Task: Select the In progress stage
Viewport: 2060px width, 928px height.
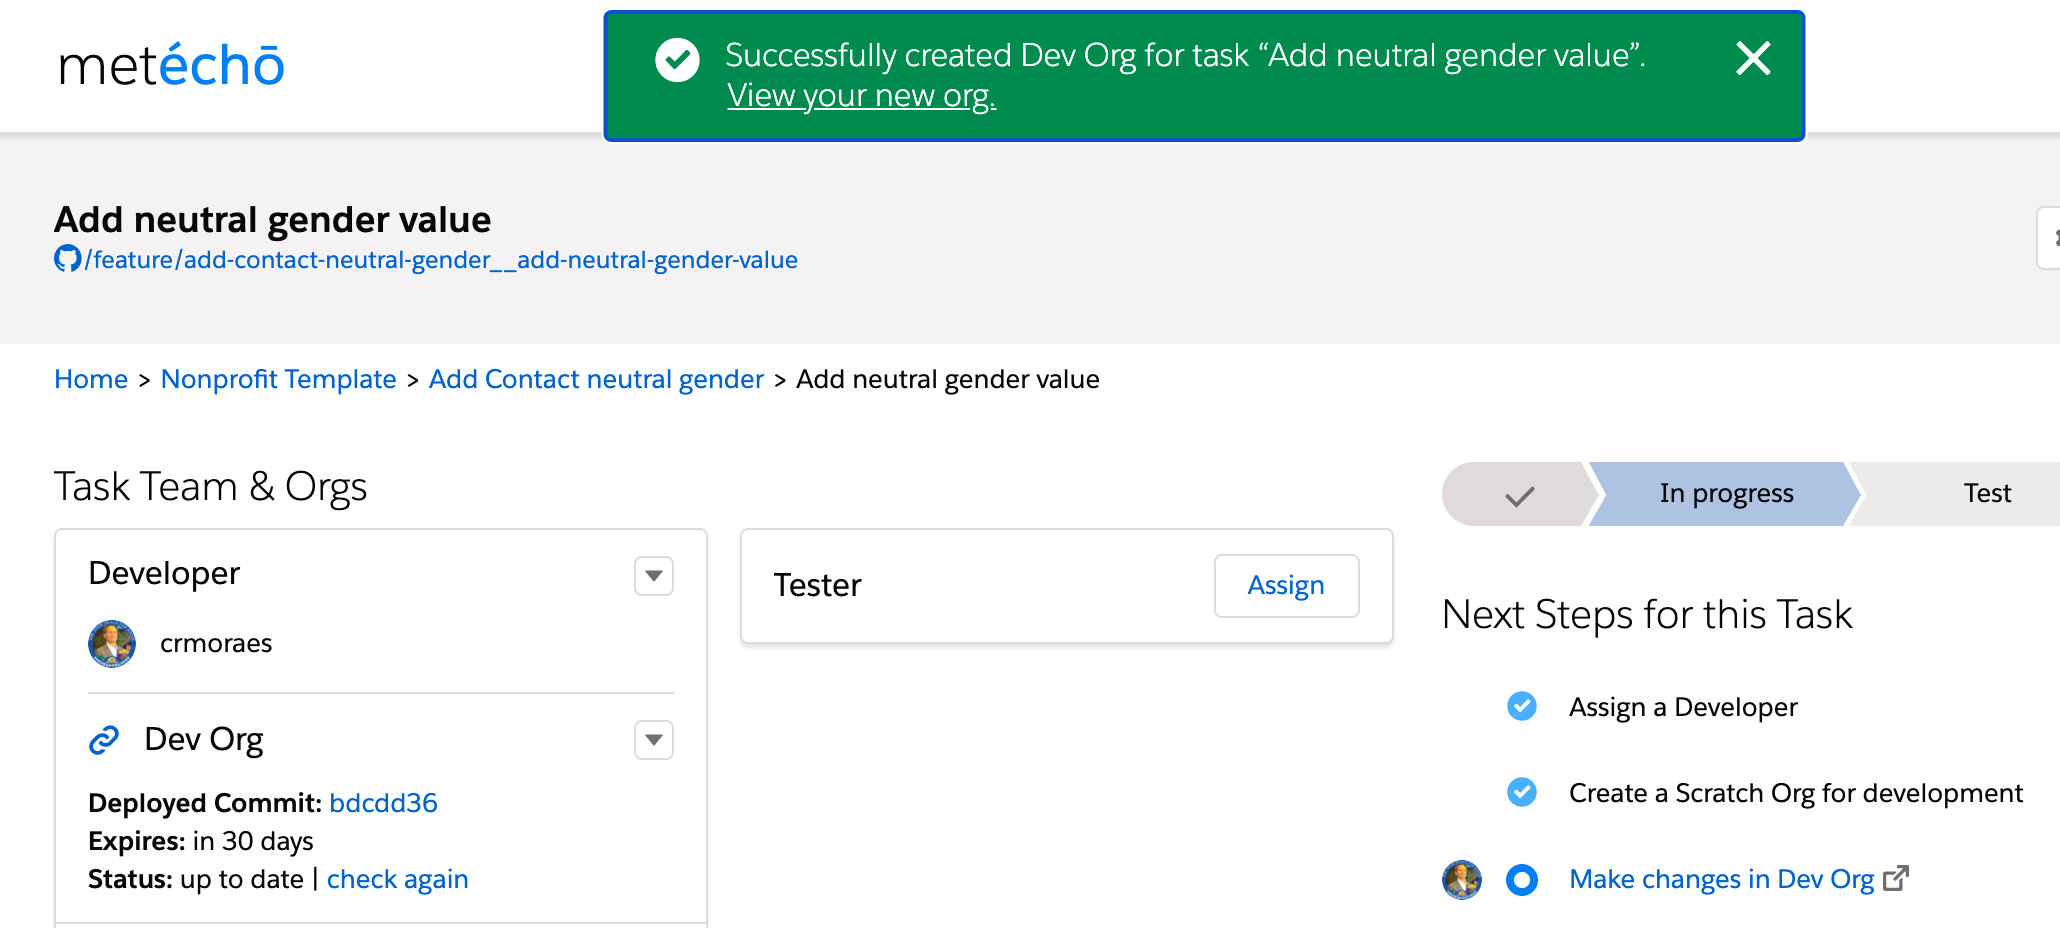Action: pyautogui.click(x=1726, y=494)
